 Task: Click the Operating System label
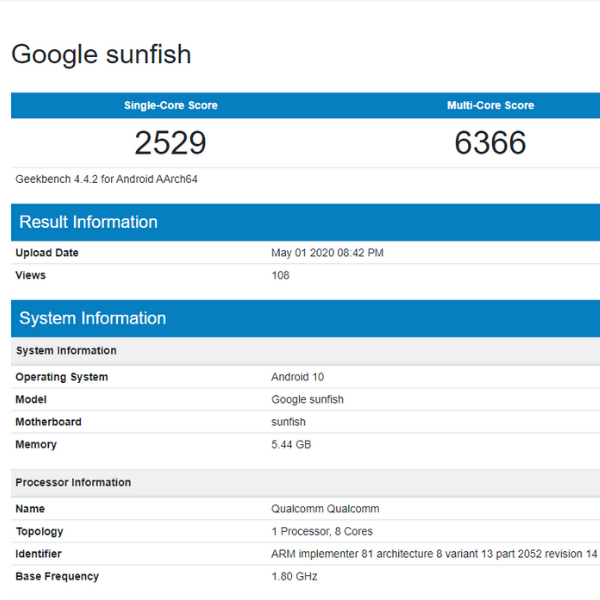pyautogui.click(x=62, y=377)
